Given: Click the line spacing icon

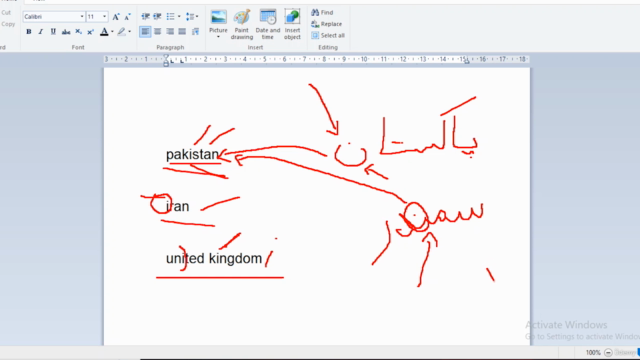Looking at the screenshot, I should pyautogui.click(x=190, y=16).
